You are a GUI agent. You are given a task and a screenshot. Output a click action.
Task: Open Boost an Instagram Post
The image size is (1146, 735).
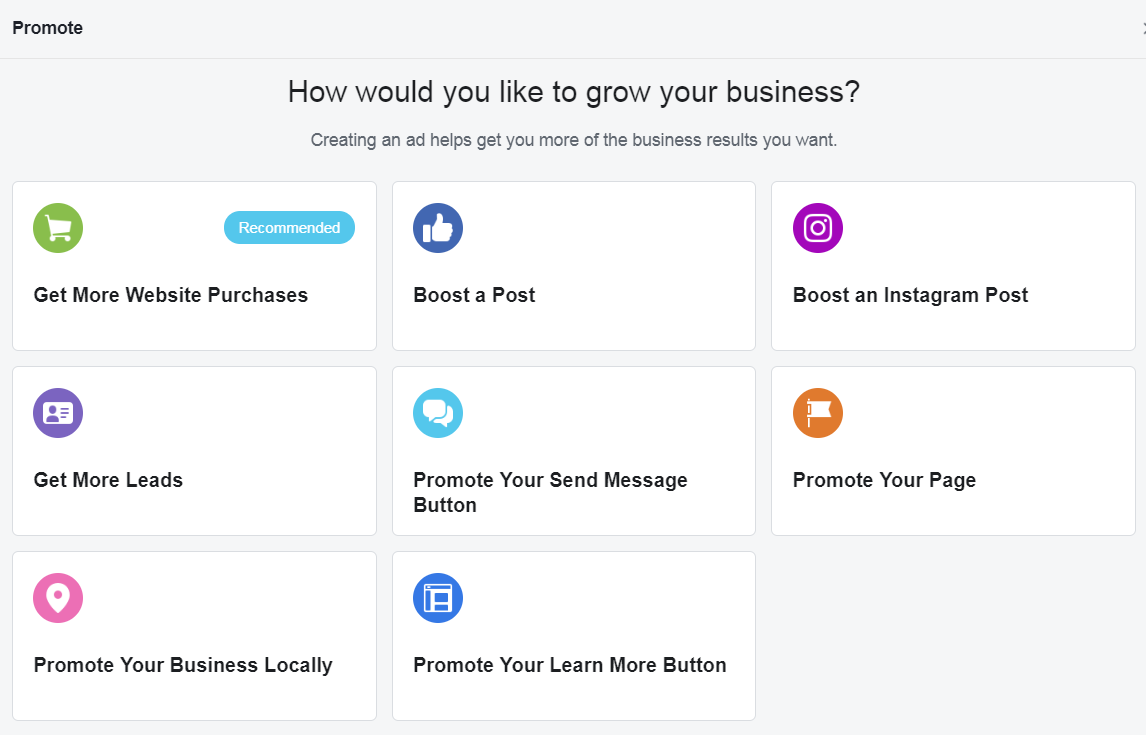point(952,265)
